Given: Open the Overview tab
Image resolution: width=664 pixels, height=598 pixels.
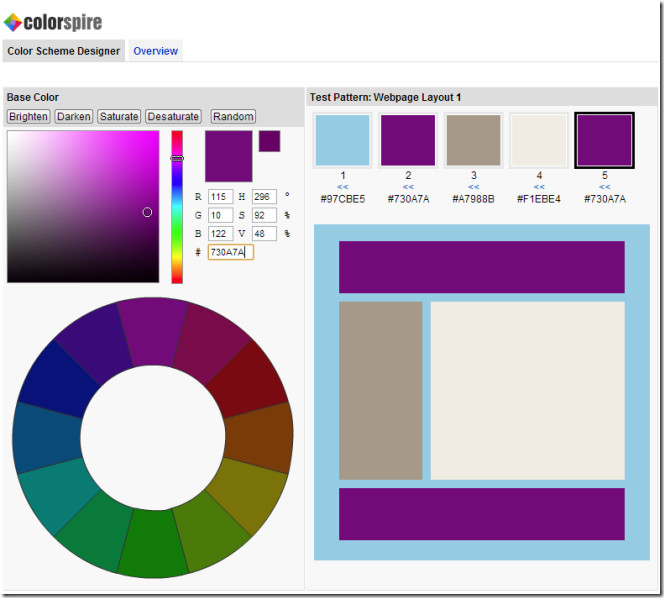Looking at the screenshot, I should pos(155,51).
